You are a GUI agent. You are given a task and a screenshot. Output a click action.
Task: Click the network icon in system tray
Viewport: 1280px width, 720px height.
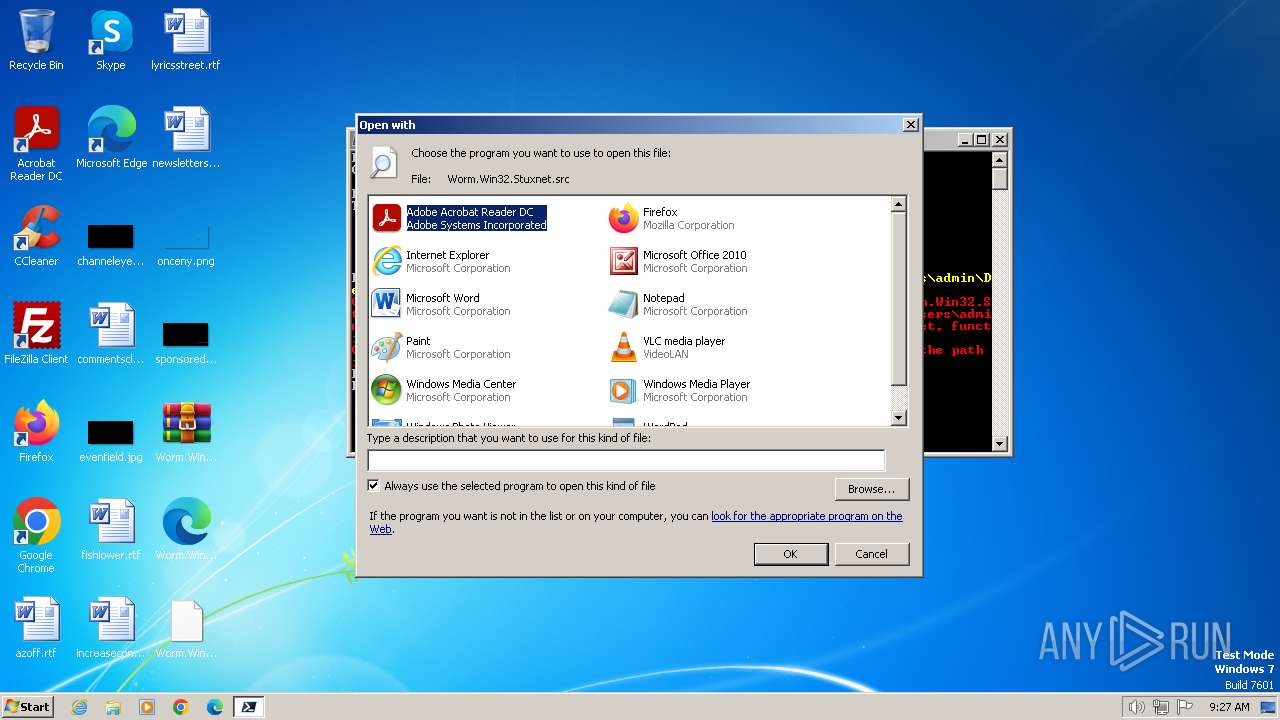(x=1161, y=707)
